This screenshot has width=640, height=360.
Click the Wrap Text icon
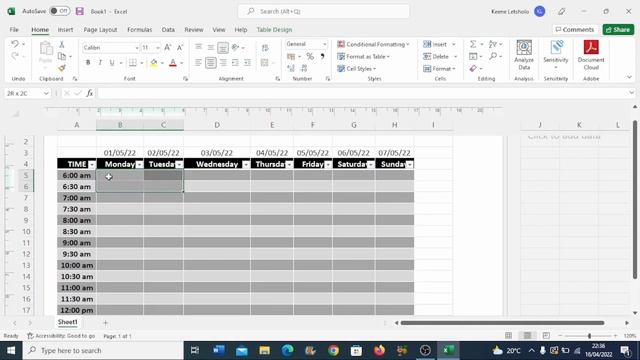[265, 48]
